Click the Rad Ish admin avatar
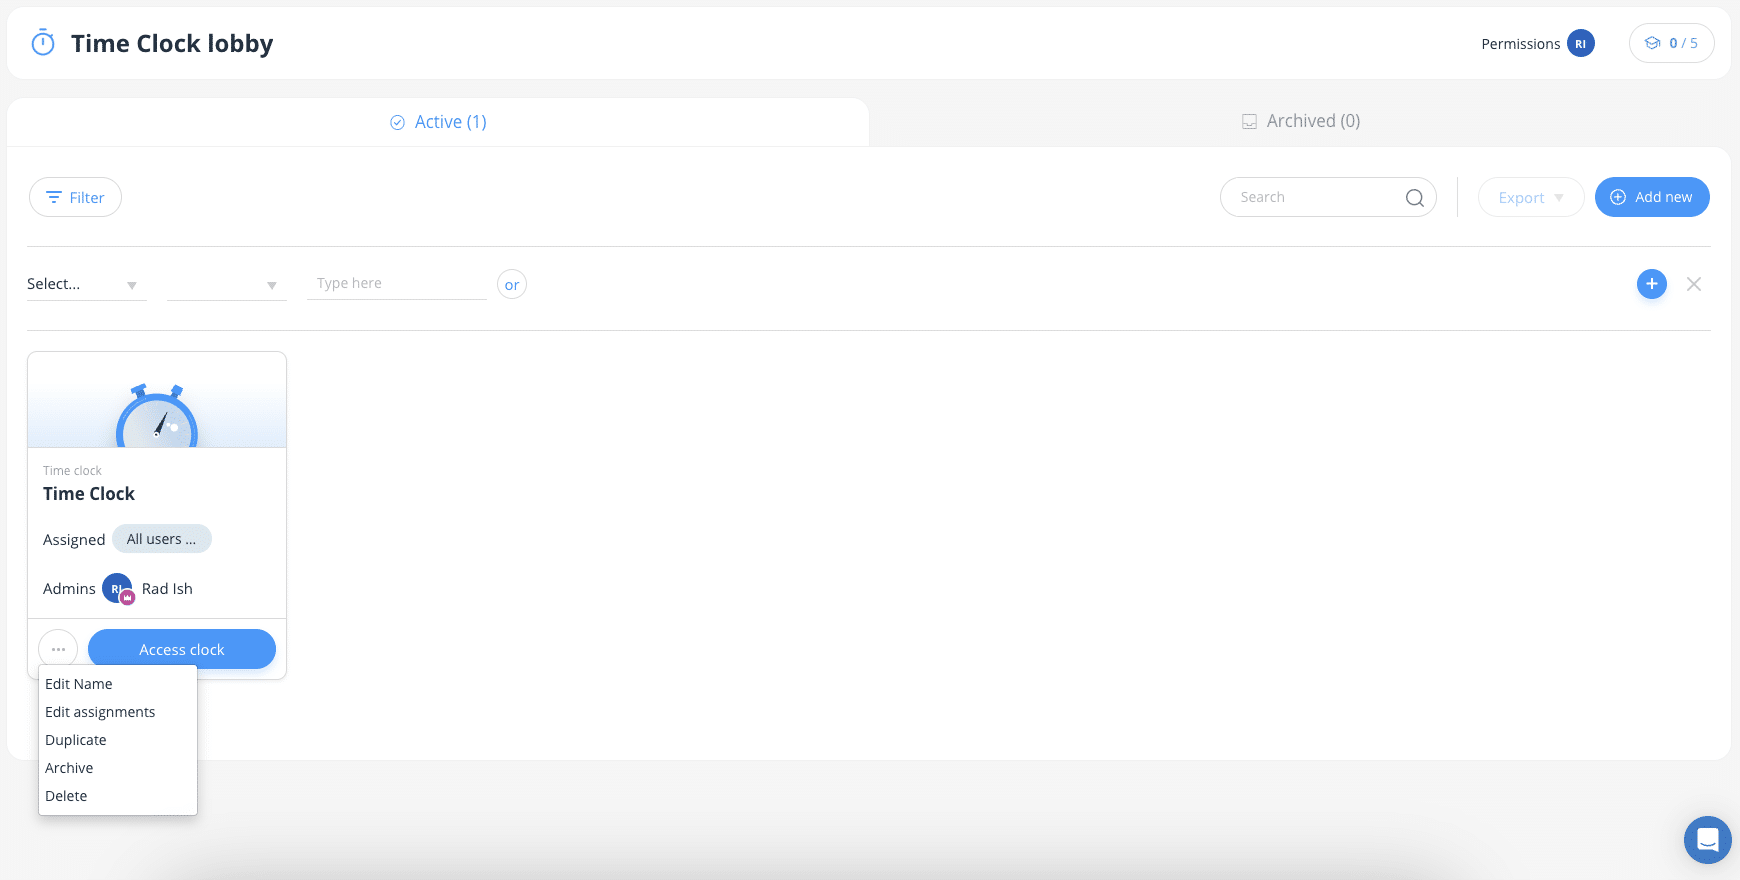The image size is (1740, 880). (117, 588)
